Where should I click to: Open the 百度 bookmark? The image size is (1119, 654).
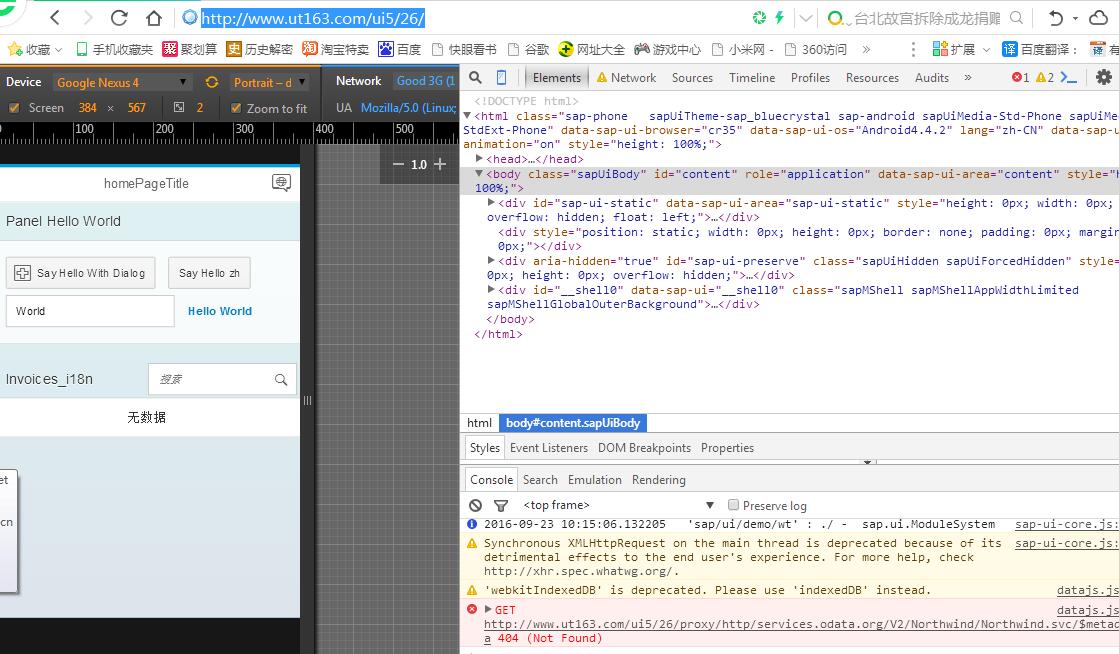pyautogui.click(x=400, y=49)
